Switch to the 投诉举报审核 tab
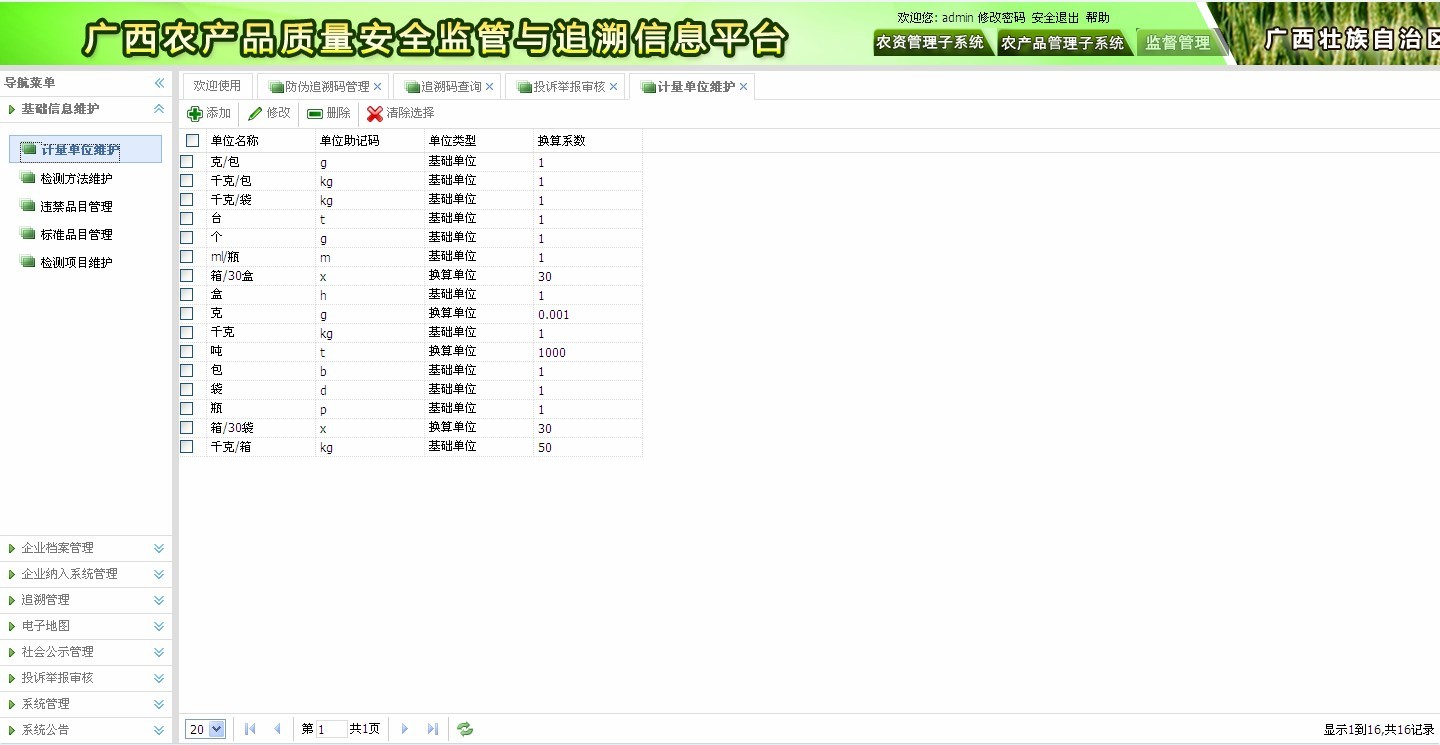This screenshot has height=745, width=1440. pyautogui.click(x=565, y=86)
